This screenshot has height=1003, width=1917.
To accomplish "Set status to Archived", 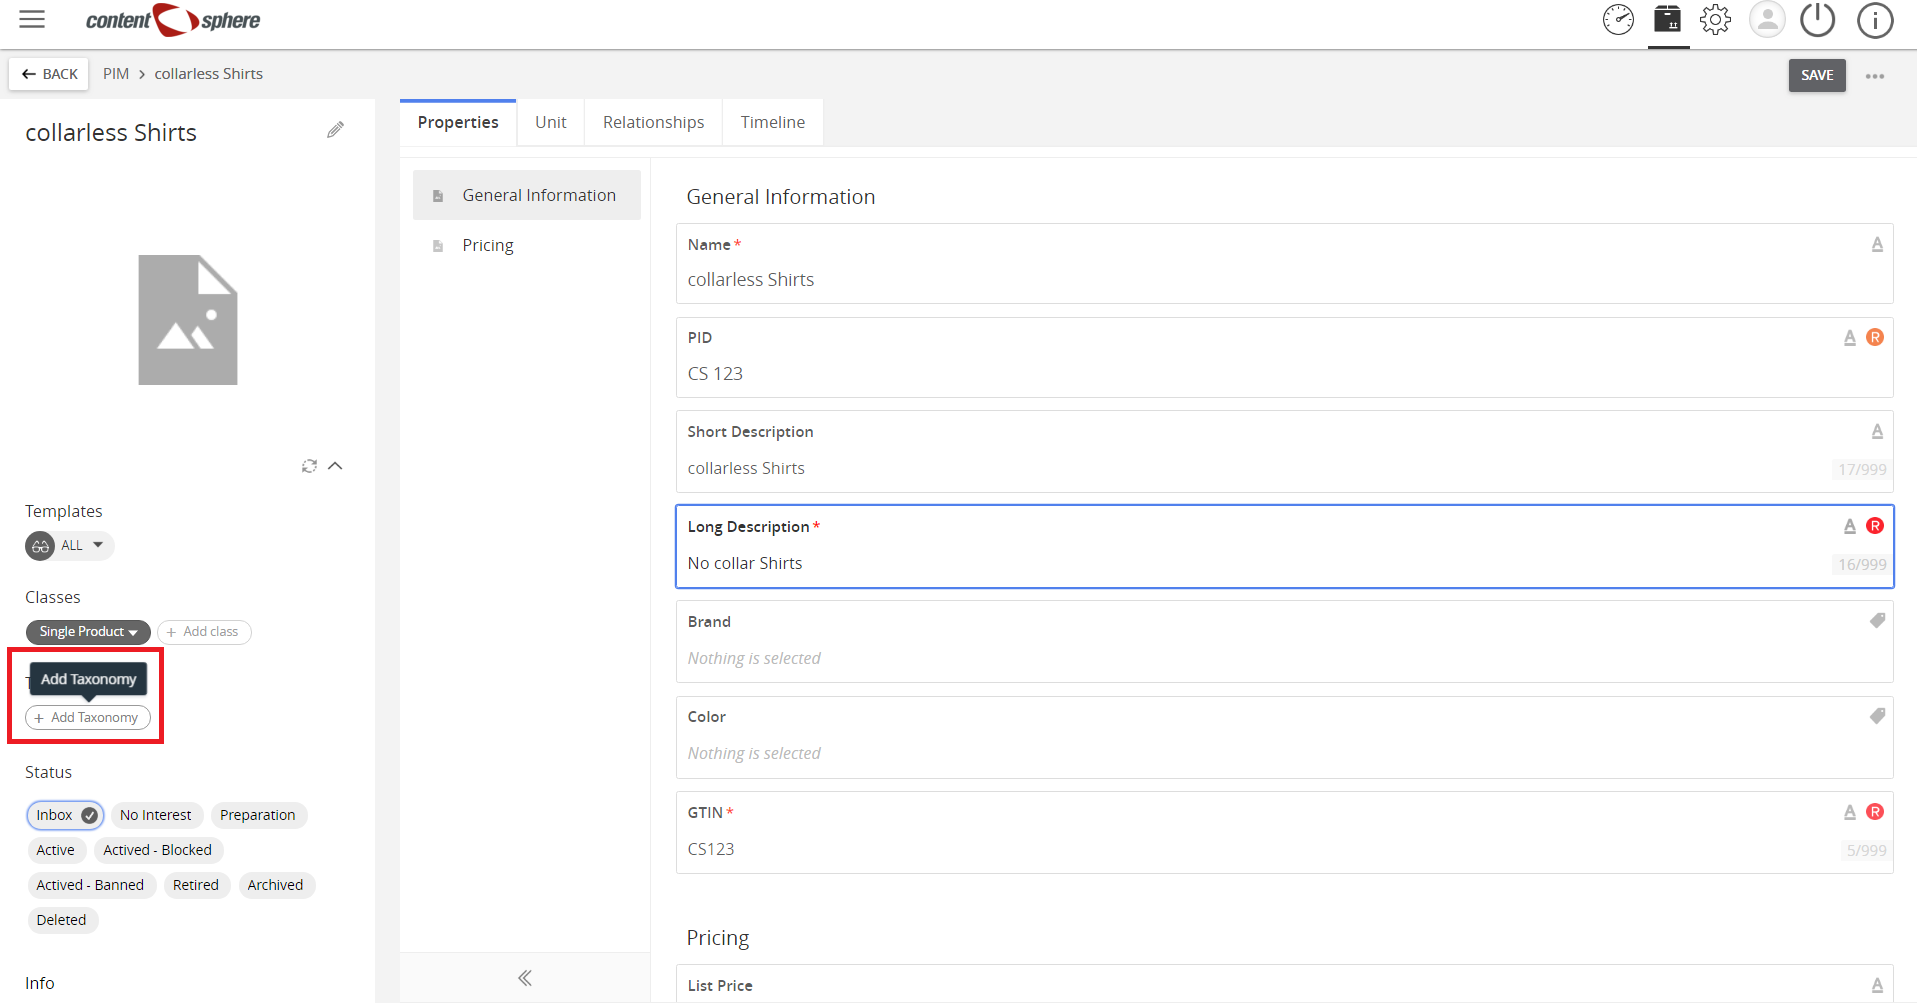I will (x=276, y=885).
